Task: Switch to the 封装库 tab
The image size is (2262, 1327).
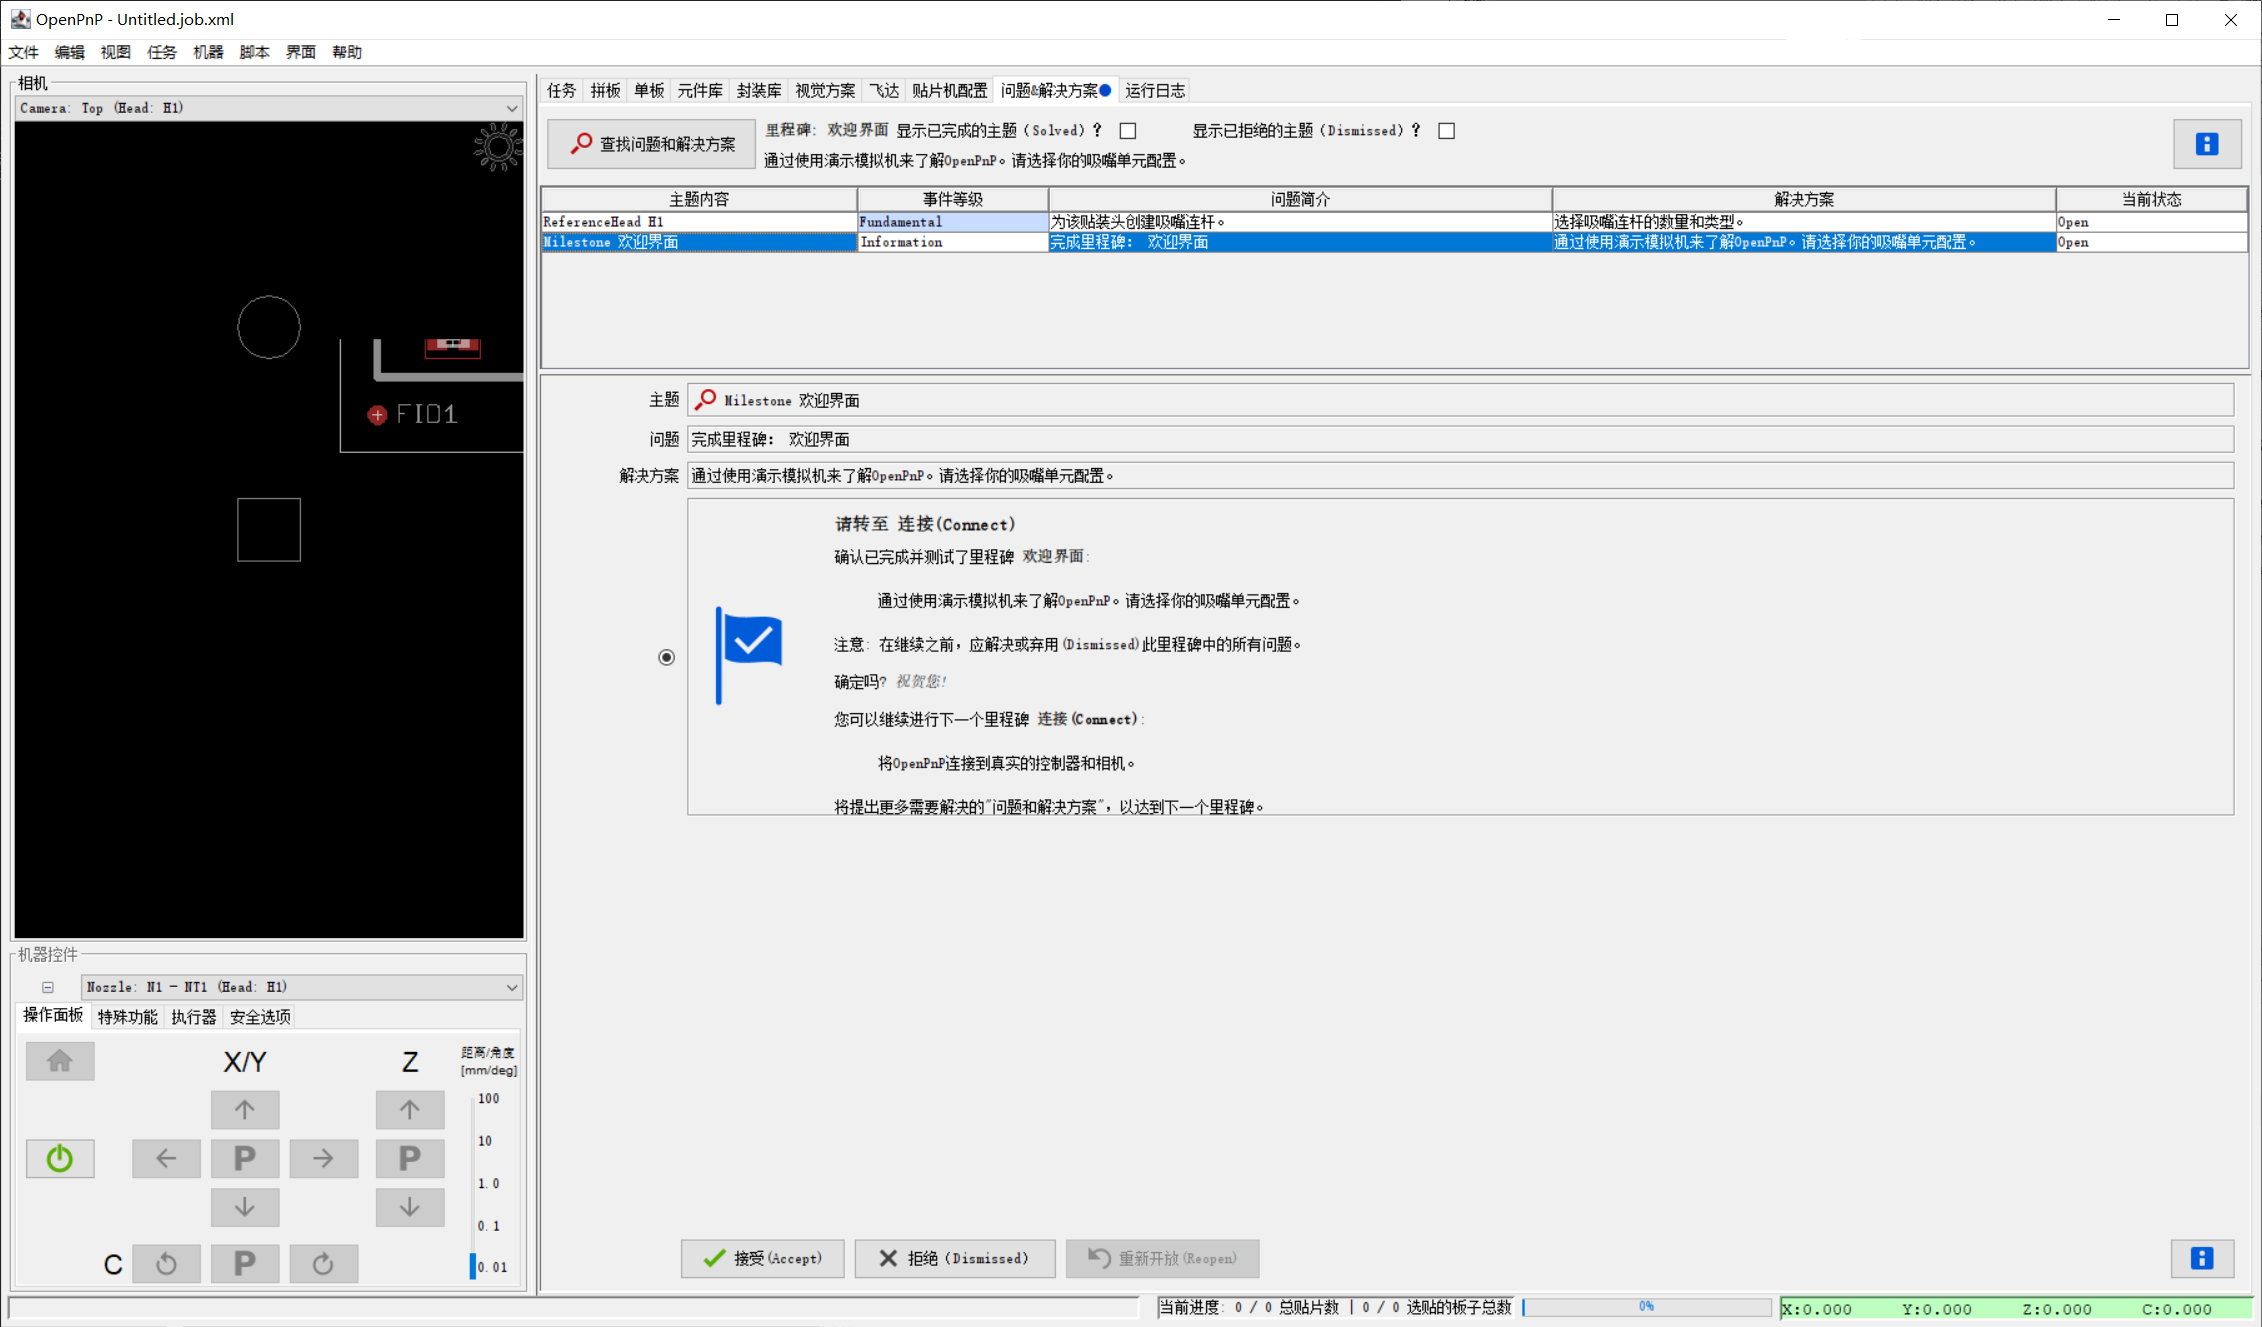Action: coord(758,90)
